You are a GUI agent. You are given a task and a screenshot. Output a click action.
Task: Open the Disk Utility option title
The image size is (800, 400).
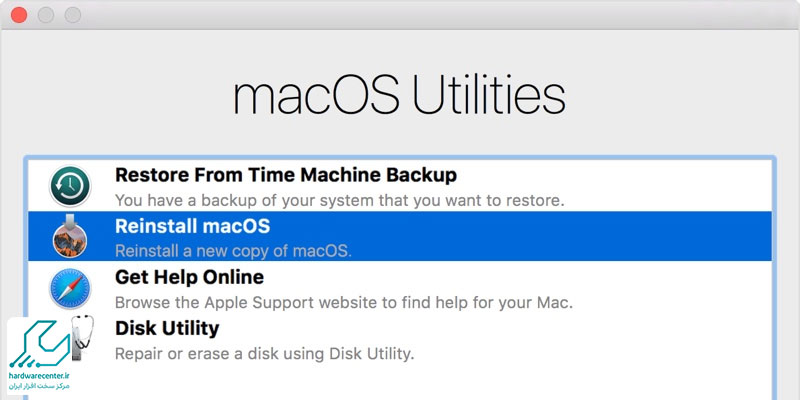coord(167,328)
